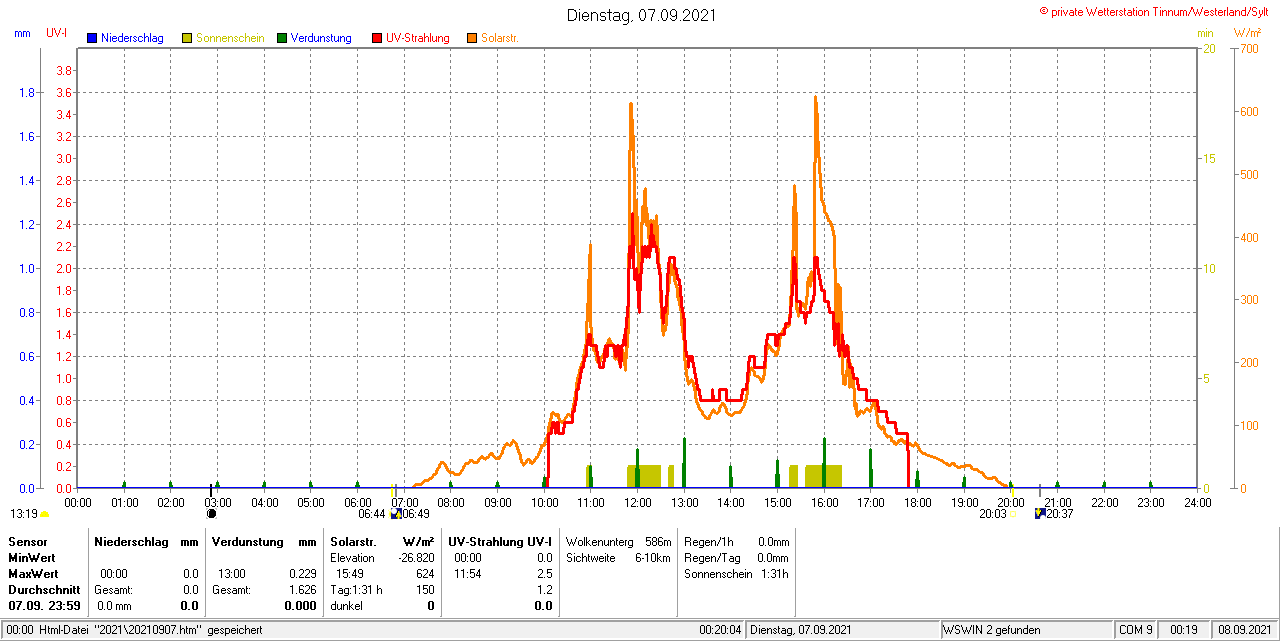Select the Niederschlag legend label
Image resolution: width=1280 pixels, height=641 pixels.
coord(132,38)
